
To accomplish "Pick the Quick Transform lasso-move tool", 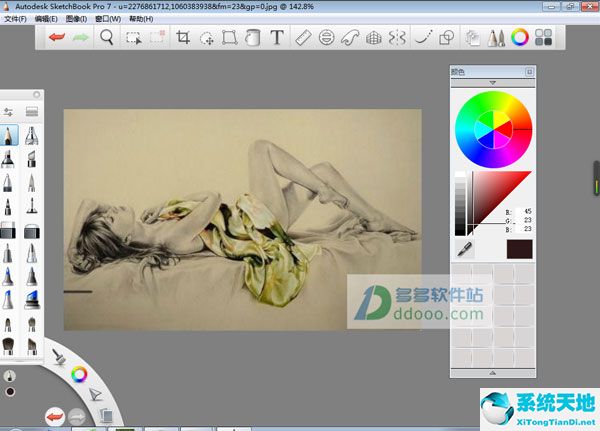I will (x=207, y=38).
